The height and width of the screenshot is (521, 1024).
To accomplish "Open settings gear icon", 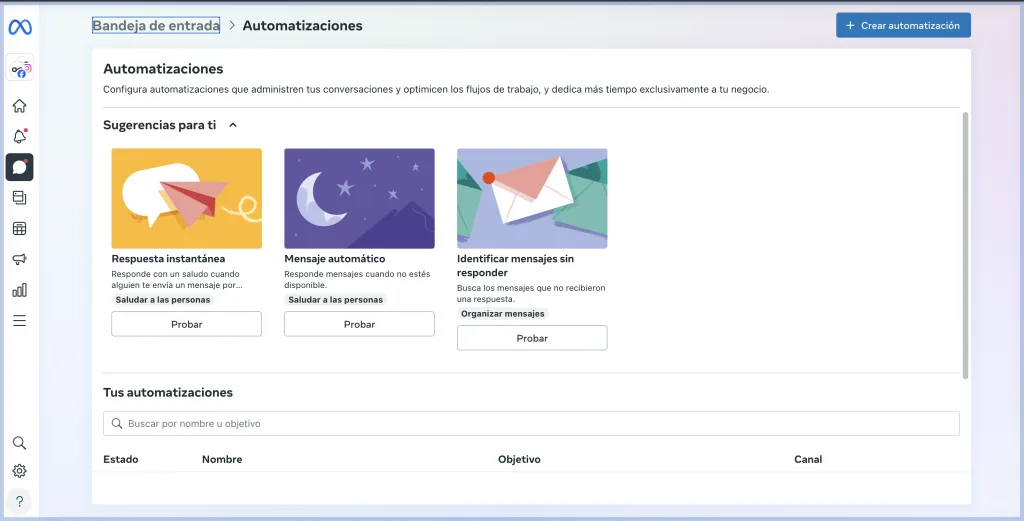I will point(20,471).
